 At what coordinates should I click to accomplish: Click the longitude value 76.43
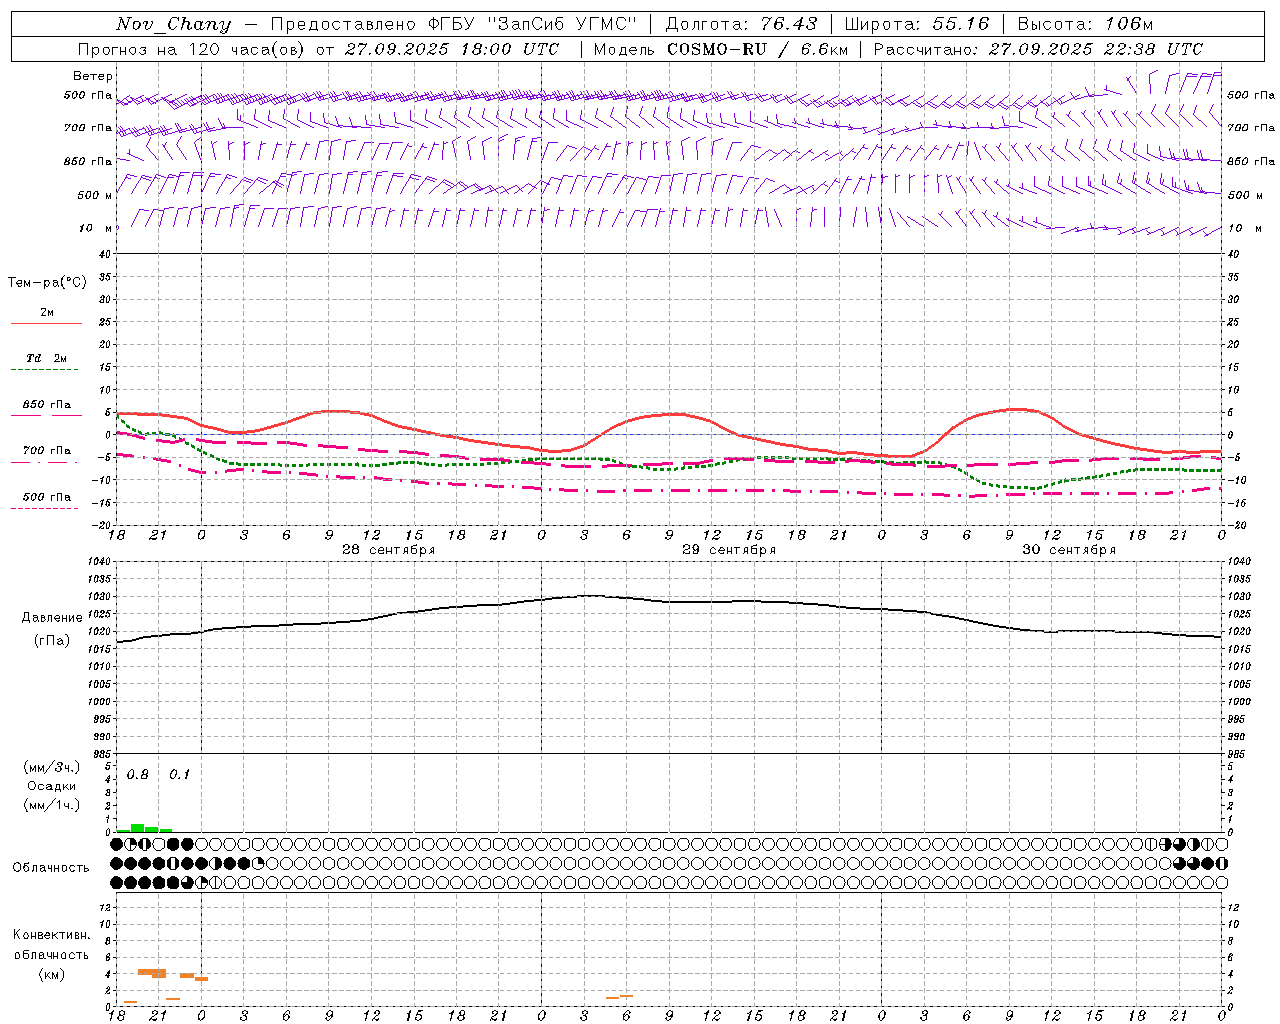(x=788, y=24)
